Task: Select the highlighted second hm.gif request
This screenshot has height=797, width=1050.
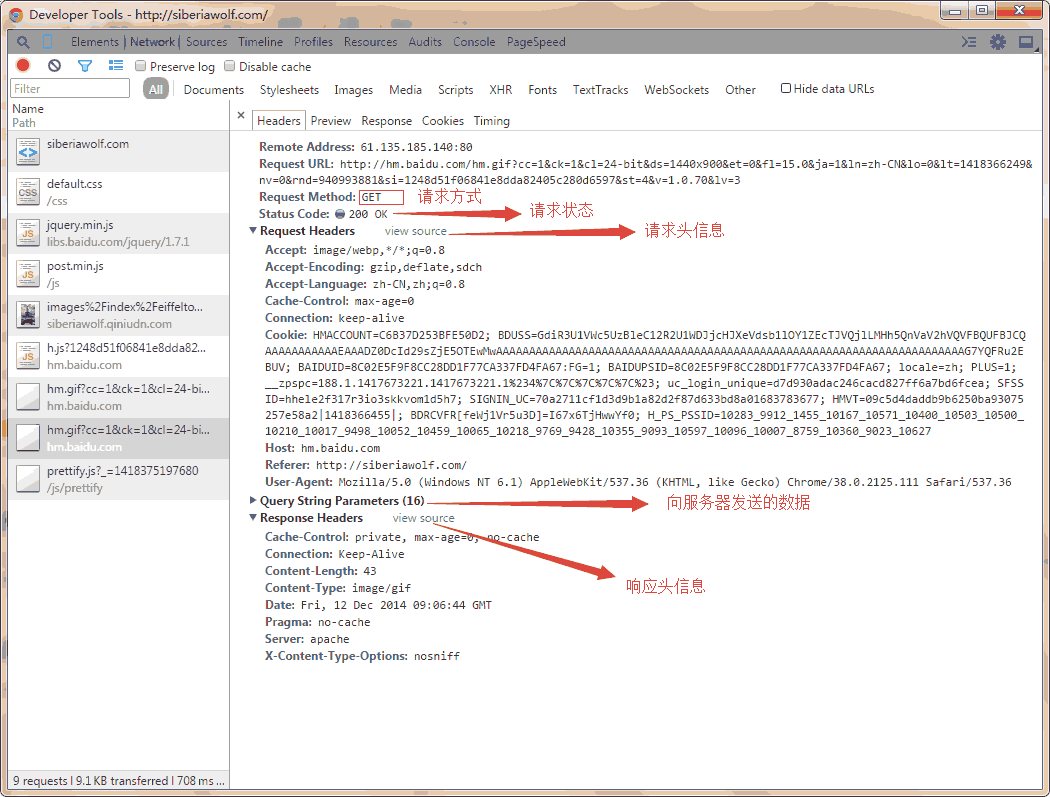Action: (119, 438)
